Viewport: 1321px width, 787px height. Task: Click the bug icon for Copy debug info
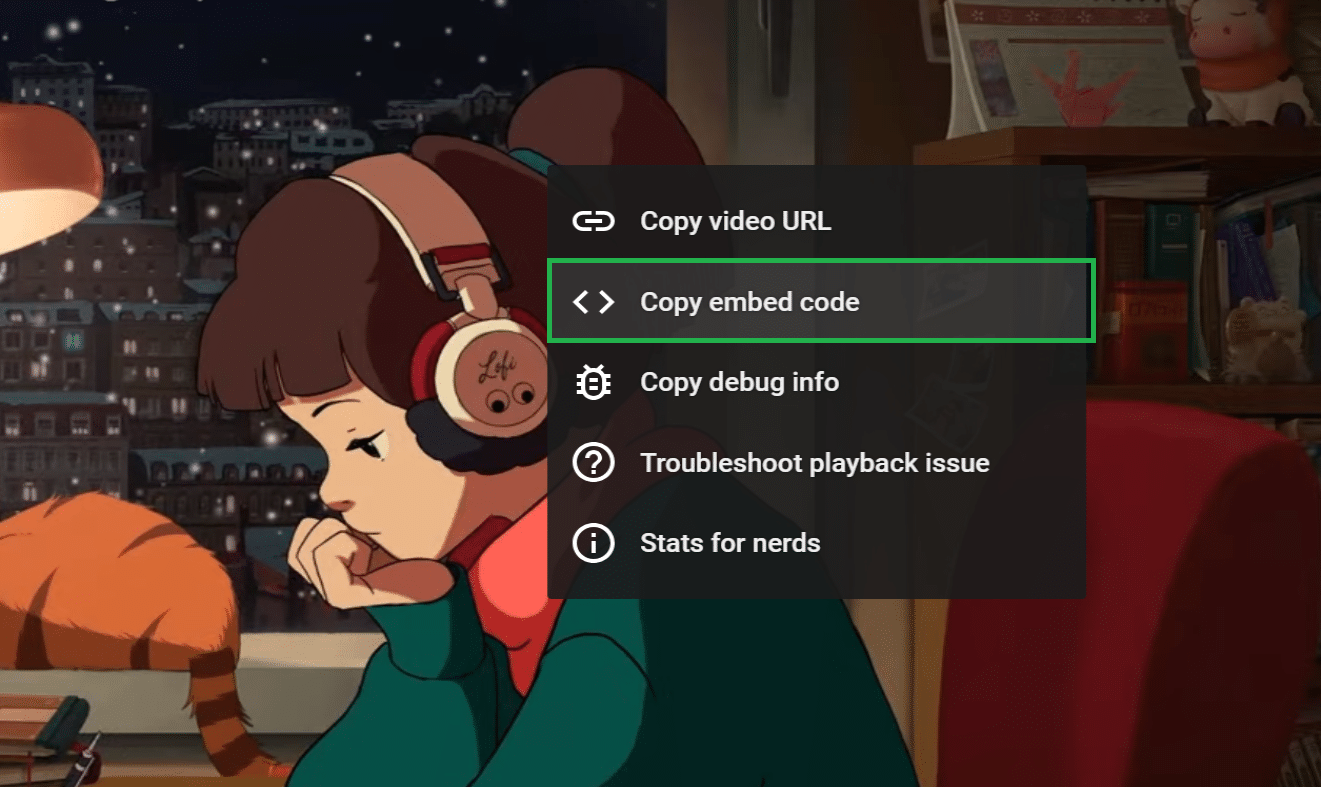tap(593, 382)
